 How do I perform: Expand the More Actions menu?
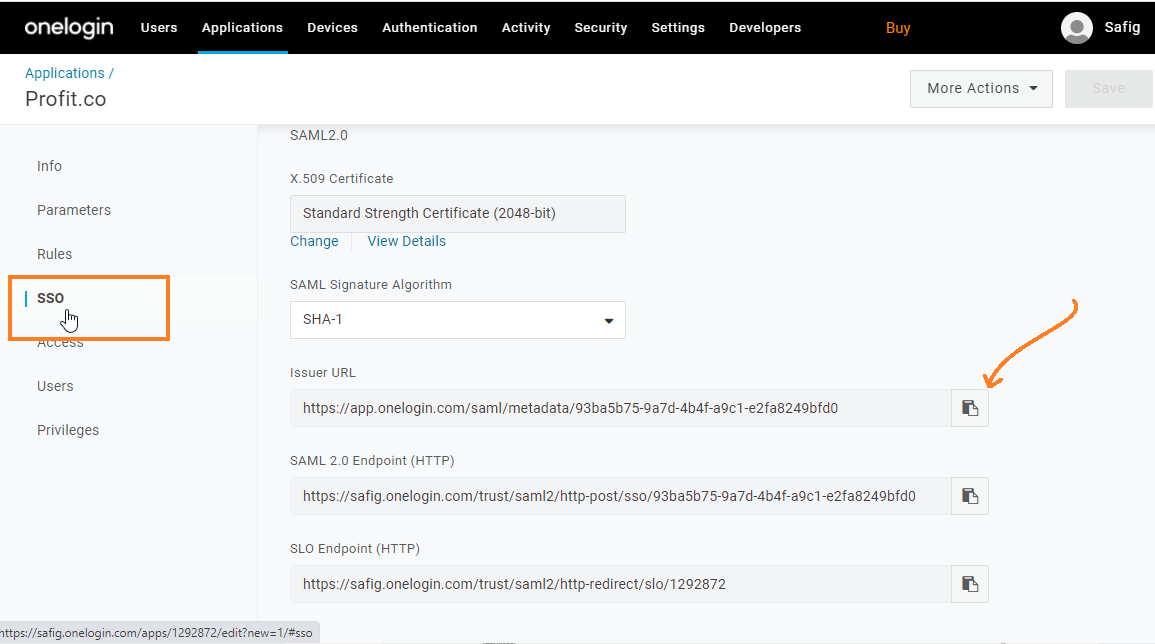(x=981, y=88)
